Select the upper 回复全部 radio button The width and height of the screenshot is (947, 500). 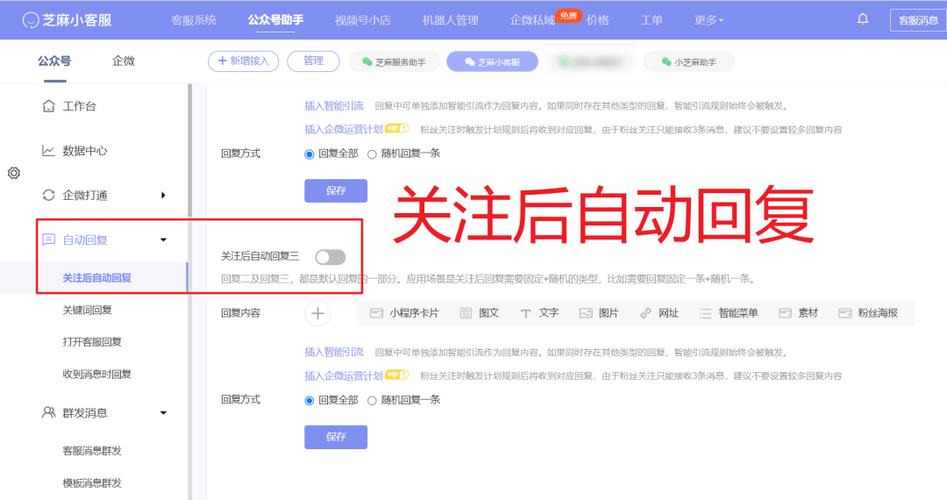(309, 154)
